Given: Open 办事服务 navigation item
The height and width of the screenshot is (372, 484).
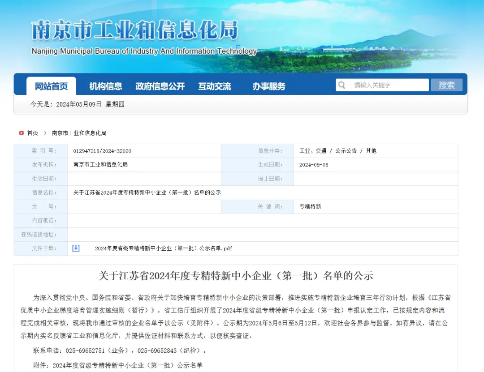Looking at the screenshot, I should click(269, 86).
